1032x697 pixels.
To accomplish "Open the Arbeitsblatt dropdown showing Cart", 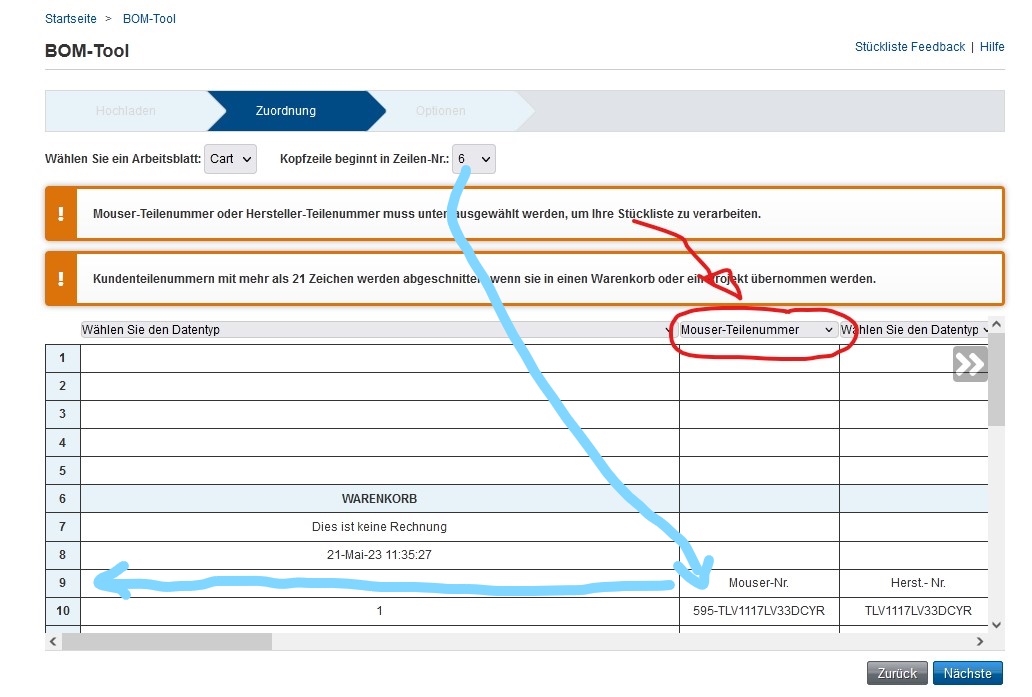I will pos(230,159).
